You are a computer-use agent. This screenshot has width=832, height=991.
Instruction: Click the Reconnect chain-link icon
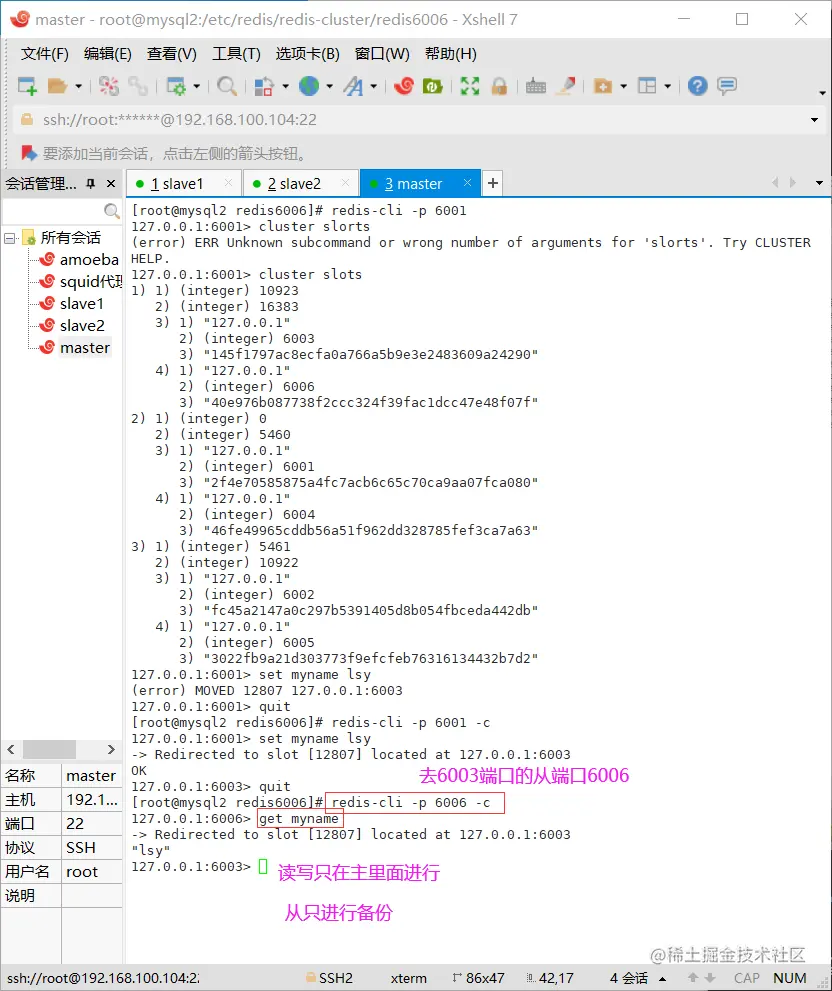pyautogui.click(x=137, y=86)
